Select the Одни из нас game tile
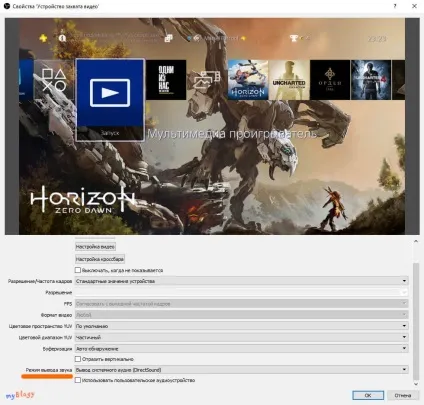Viewport: 424px width, 405px height. (x=166, y=80)
